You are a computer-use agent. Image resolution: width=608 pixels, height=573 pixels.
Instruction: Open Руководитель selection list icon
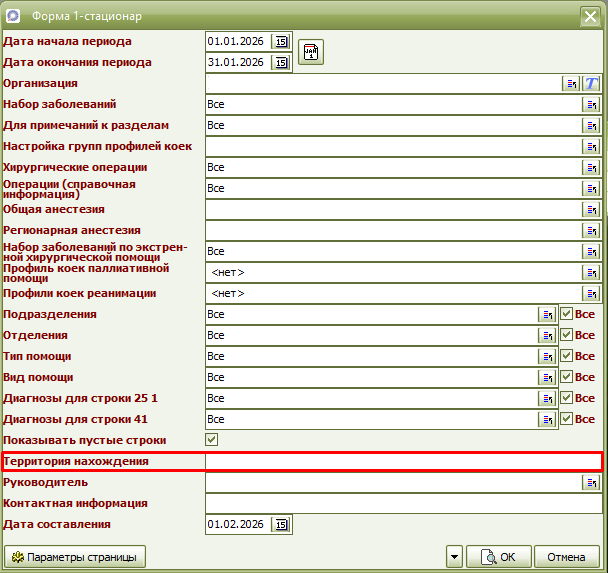591,483
